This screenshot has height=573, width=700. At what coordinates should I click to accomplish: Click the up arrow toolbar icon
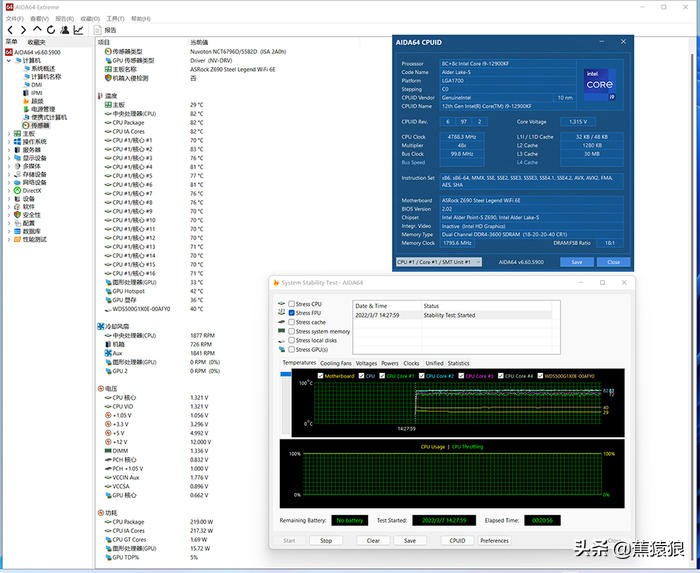pos(35,30)
